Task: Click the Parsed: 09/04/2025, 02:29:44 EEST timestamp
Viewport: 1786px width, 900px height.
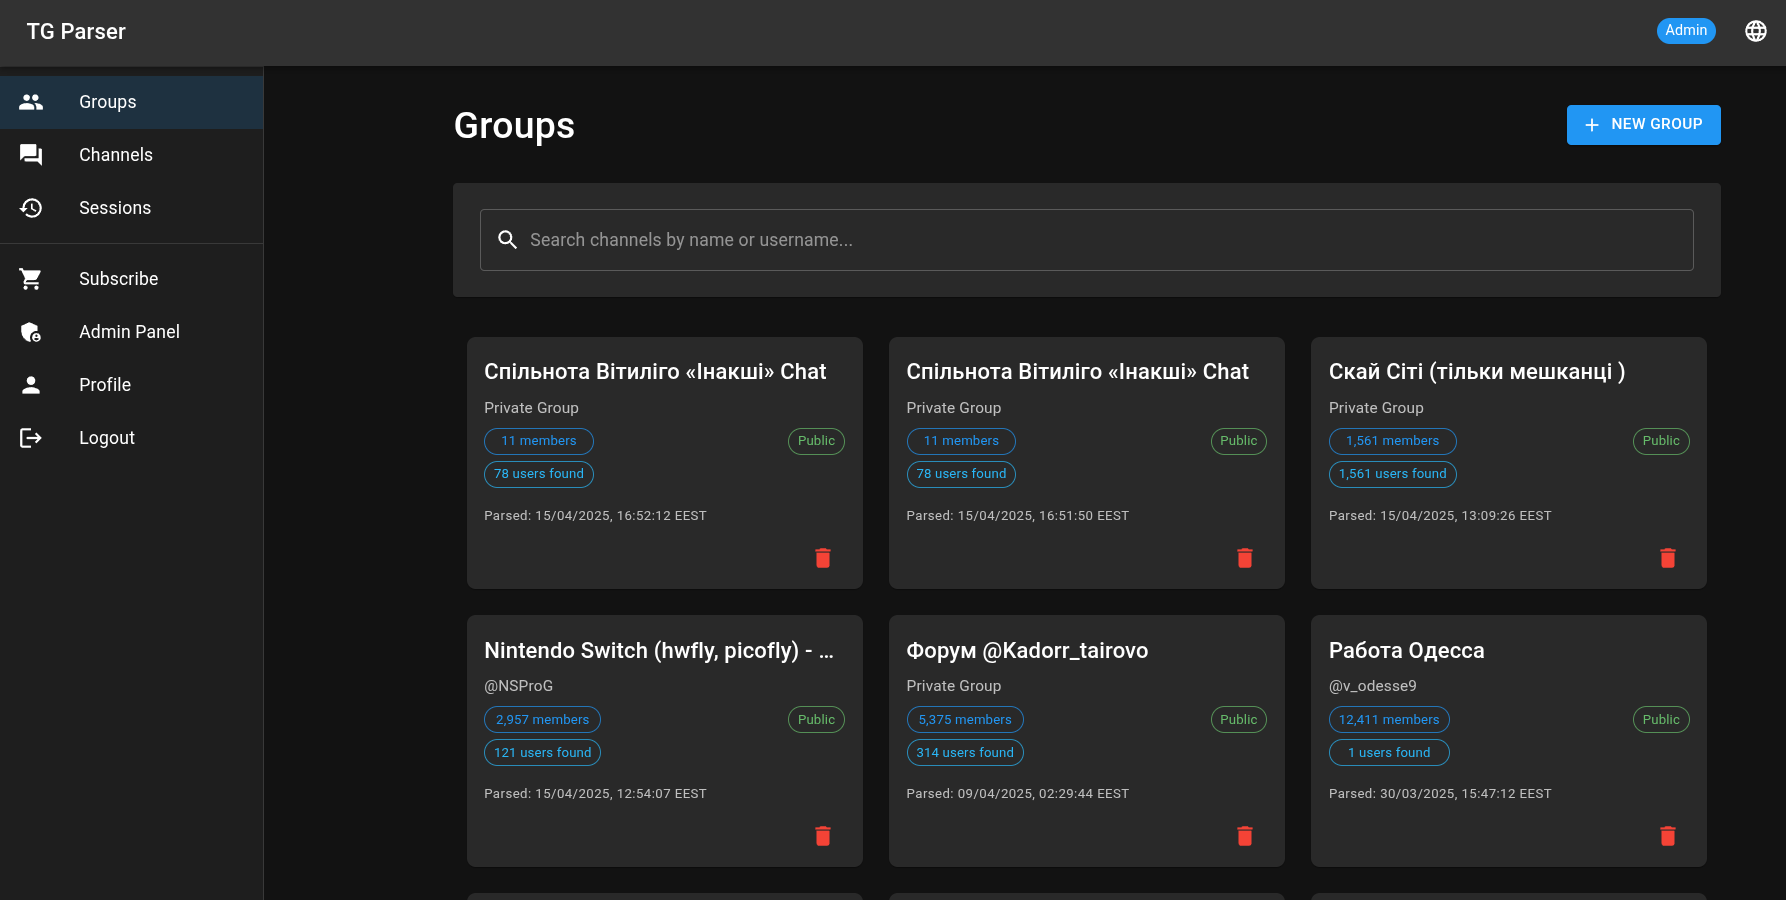Action: (1017, 794)
